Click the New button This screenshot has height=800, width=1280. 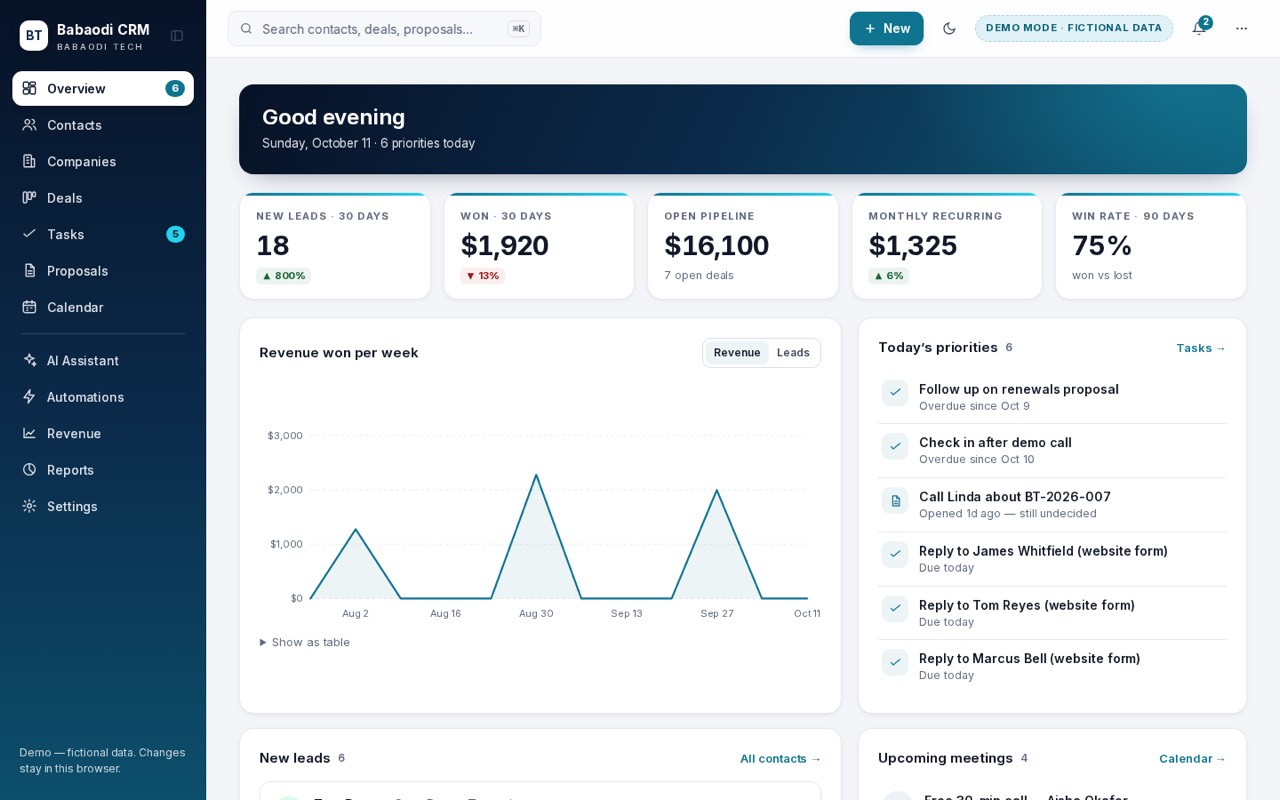(886, 28)
